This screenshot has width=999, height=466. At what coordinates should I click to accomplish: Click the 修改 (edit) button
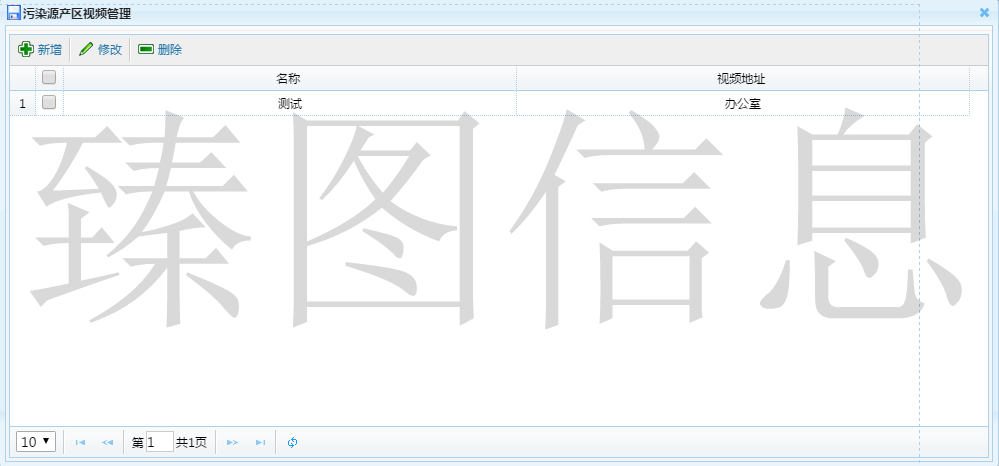[100, 50]
